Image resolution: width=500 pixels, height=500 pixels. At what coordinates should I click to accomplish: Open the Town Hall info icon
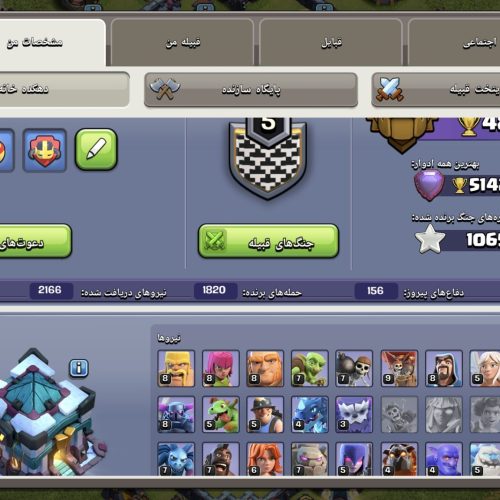tap(79, 368)
